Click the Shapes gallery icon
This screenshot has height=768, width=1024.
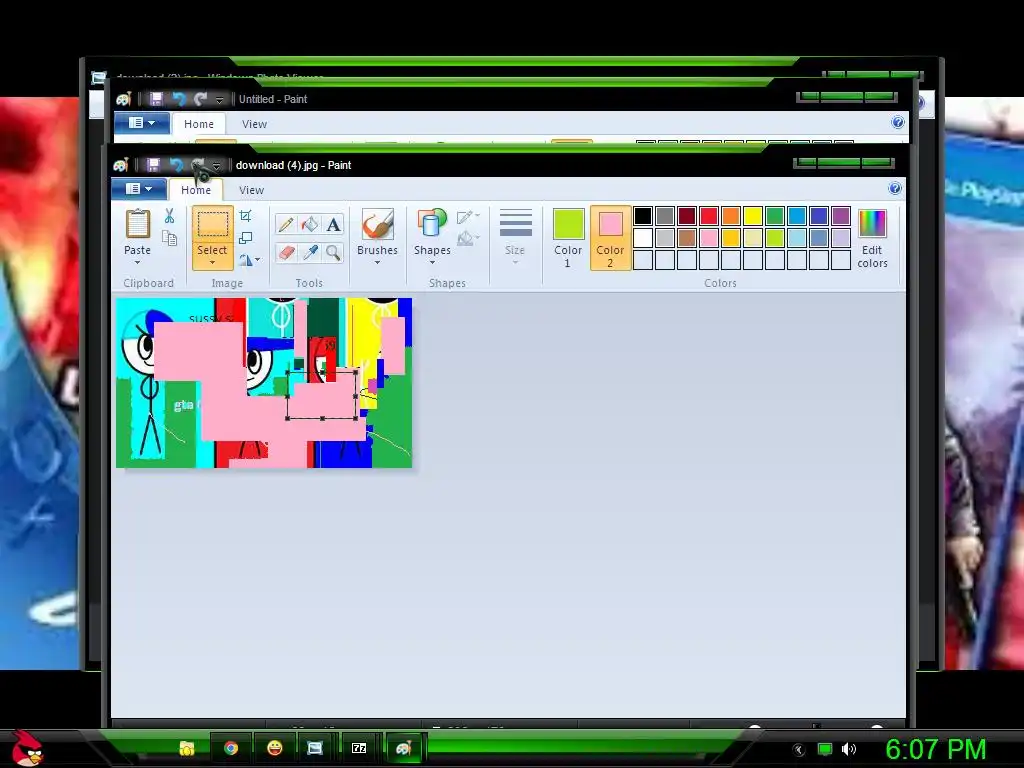[432, 224]
